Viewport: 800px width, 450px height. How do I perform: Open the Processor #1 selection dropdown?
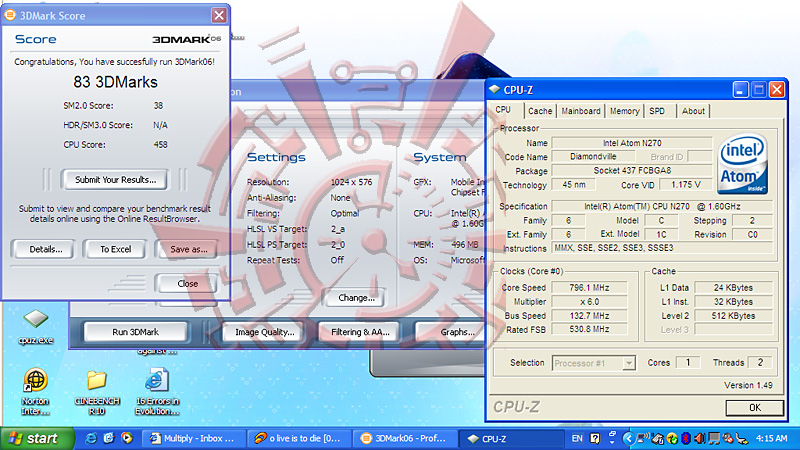pos(593,363)
